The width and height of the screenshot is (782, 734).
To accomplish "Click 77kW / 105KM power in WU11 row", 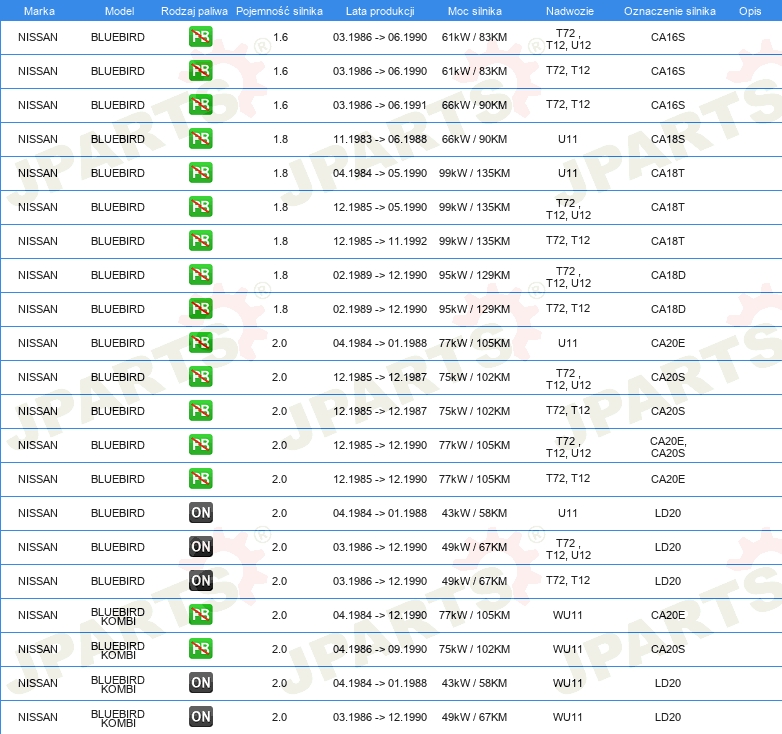I will pyautogui.click(x=474, y=615).
